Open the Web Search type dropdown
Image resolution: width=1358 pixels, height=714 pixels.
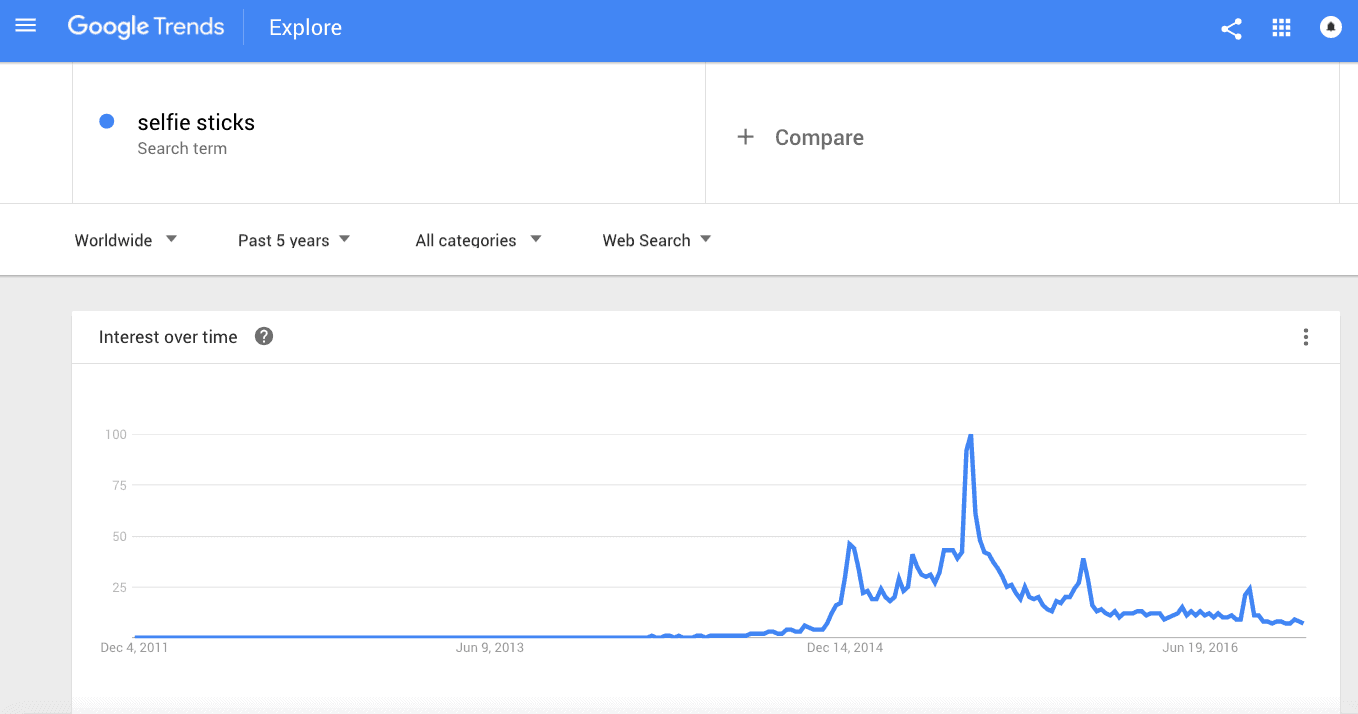coord(657,240)
